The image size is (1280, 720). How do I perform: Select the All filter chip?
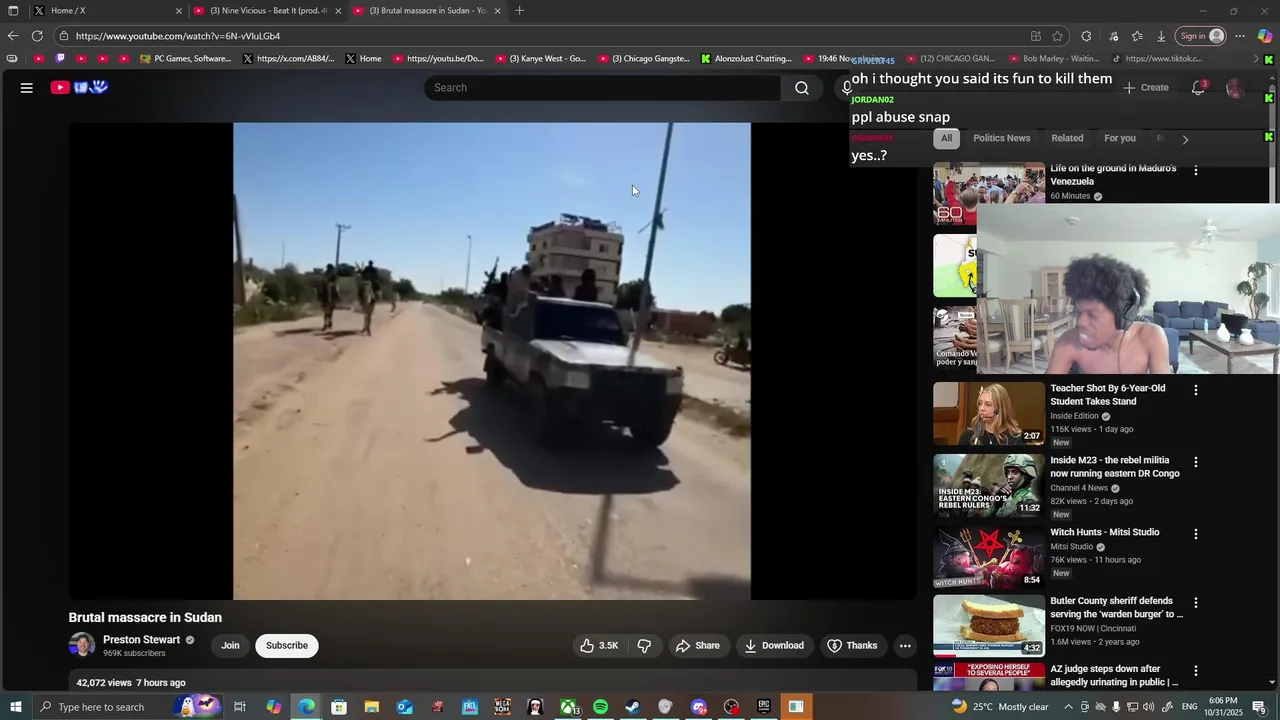tap(946, 138)
